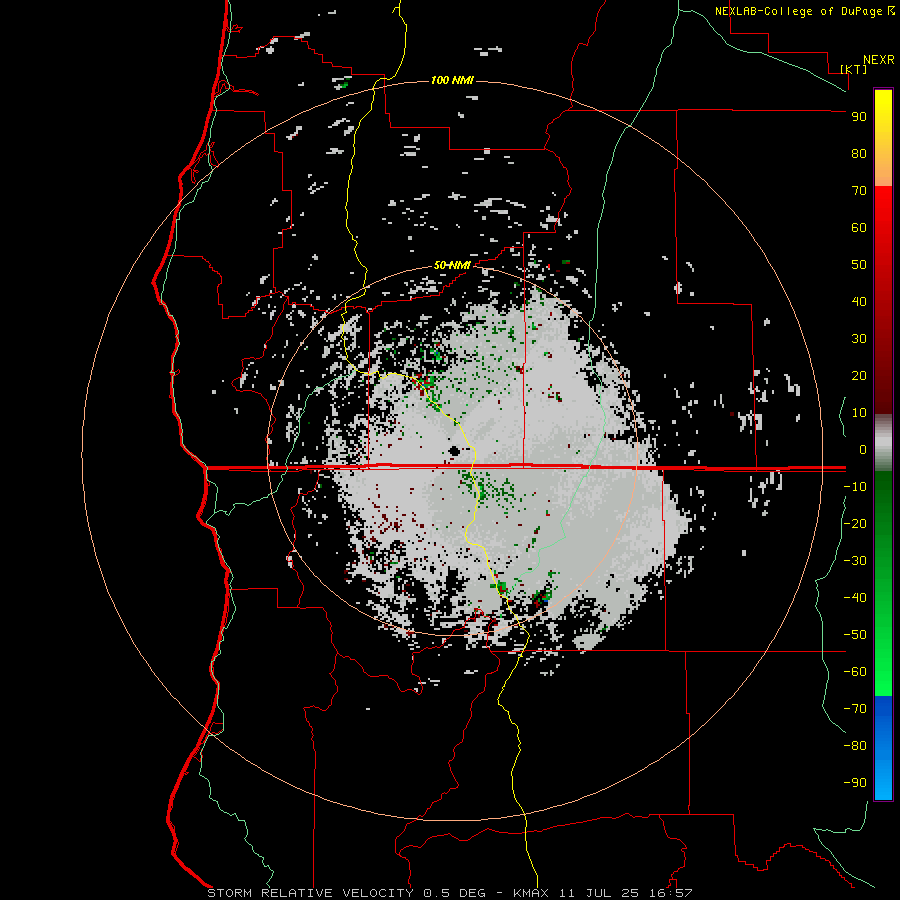Click the 16:57 timestamp in caption
The image size is (900, 900).
coord(671,893)
